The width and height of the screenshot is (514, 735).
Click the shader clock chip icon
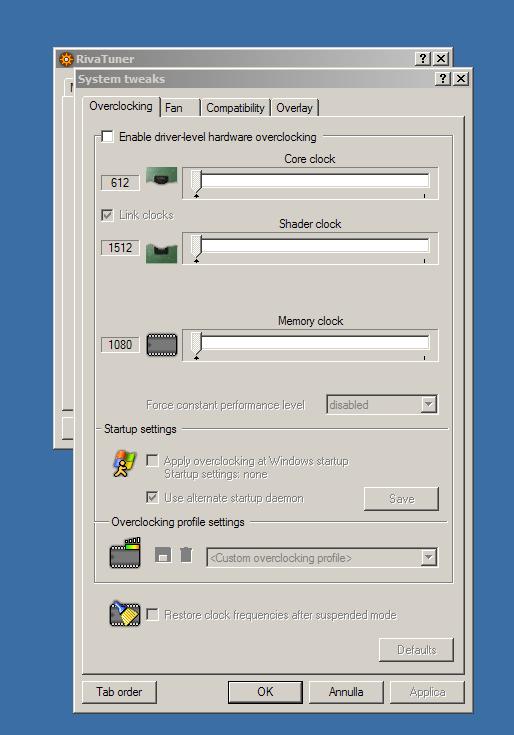(x=162, y=253)
